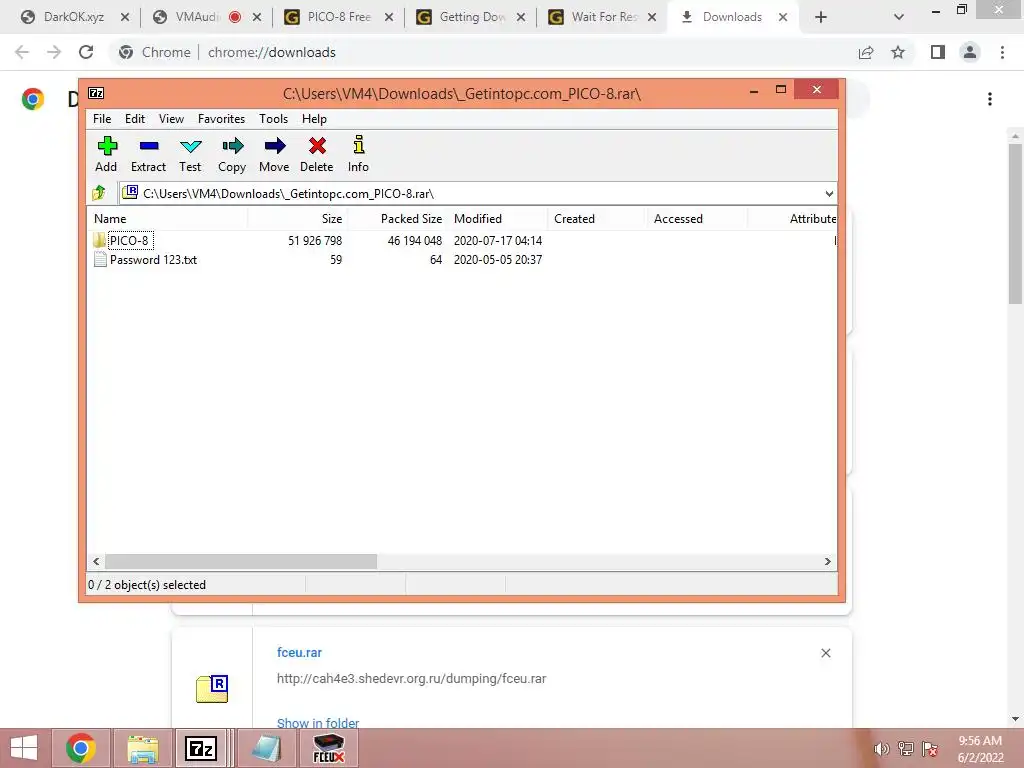This screenshot has height=768, width=1024.
Task: Switch to the PICO-8 Free tab
Action: pos(338,17)
